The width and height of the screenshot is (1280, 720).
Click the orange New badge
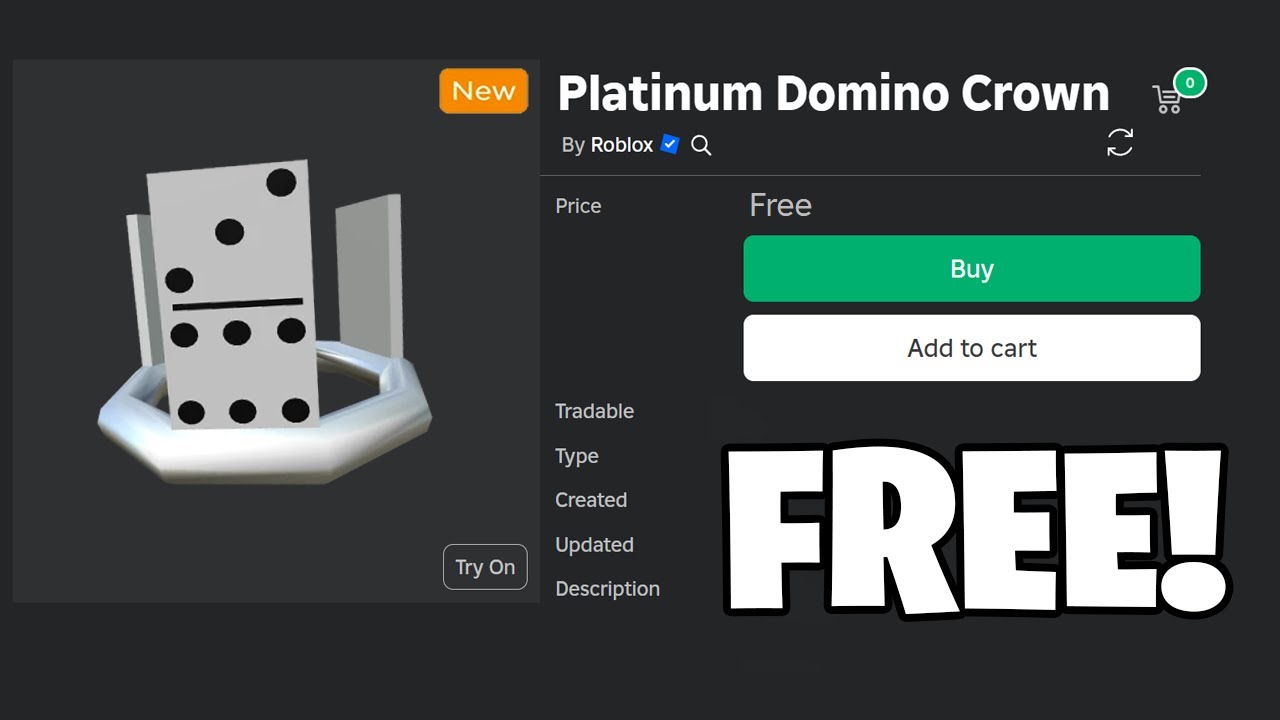tap(484, 91)
